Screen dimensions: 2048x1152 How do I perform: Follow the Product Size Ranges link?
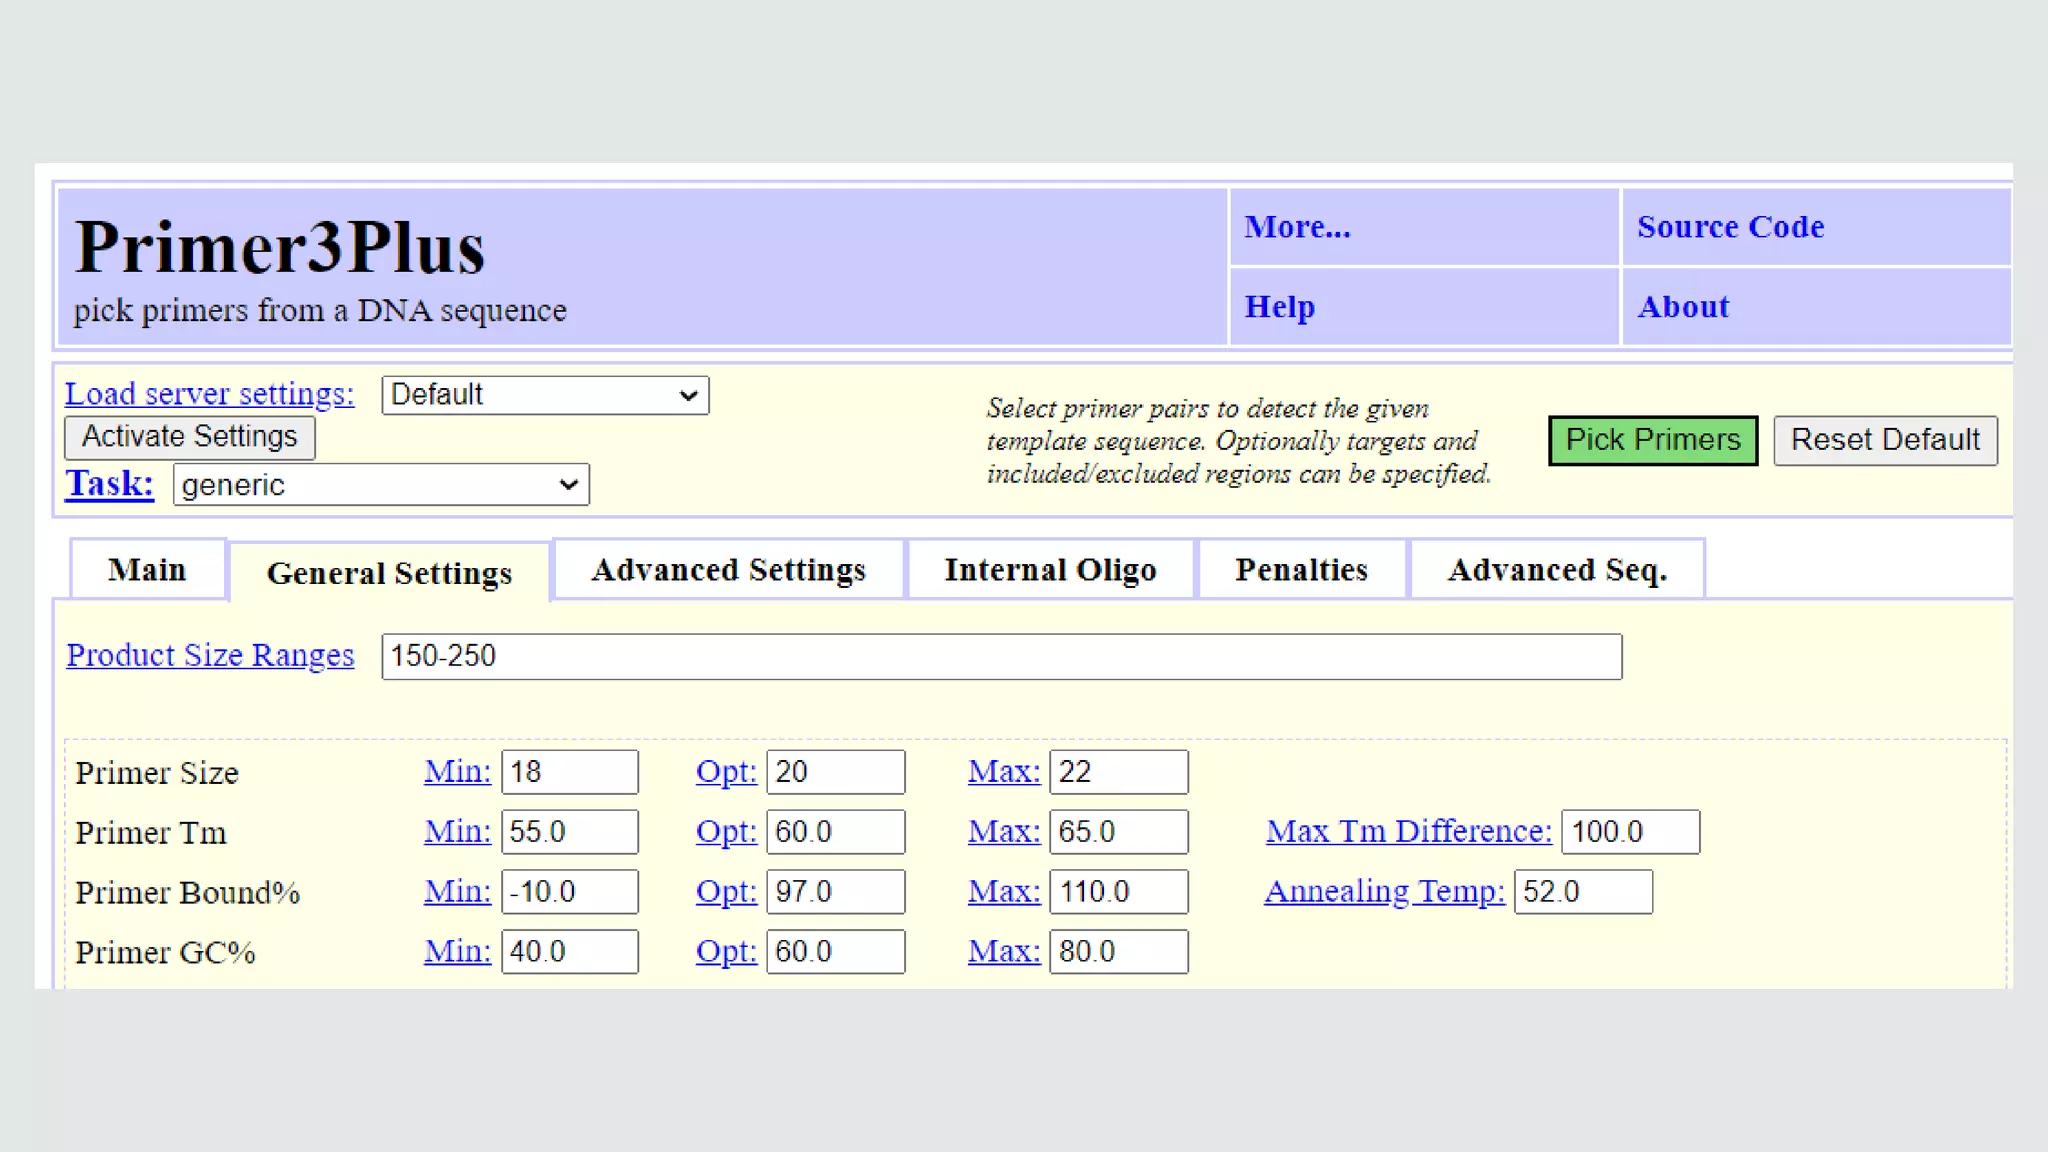[210, 655]
